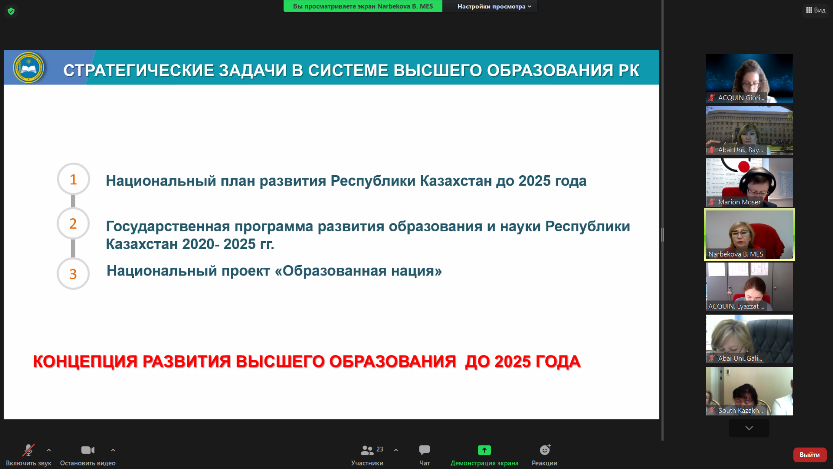Viewport: 833px width, 469px height.
Task: Open the Настройки просмотра dropdown
Action: tap(494, 6)
